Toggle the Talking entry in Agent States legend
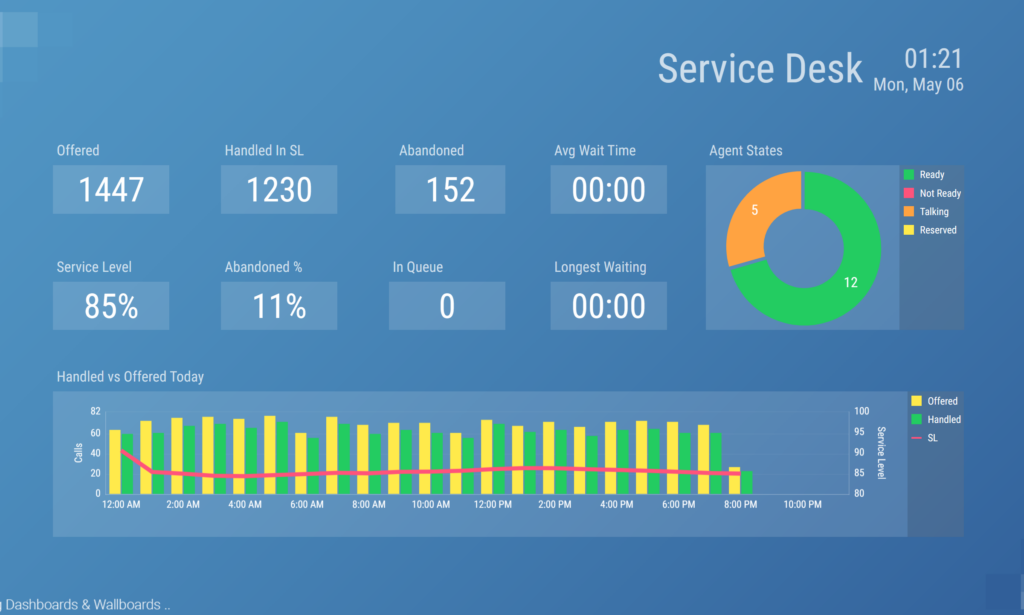This screenshot has height=615, width=1024. click(933, 212)
